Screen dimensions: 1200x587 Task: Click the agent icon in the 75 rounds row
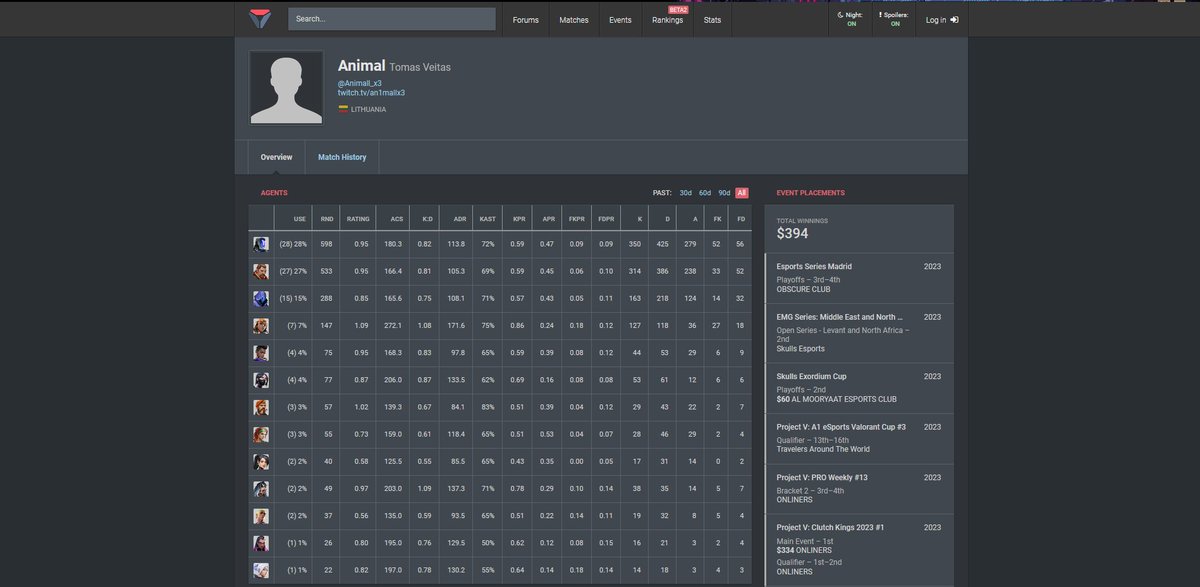[x=261, y=352]
